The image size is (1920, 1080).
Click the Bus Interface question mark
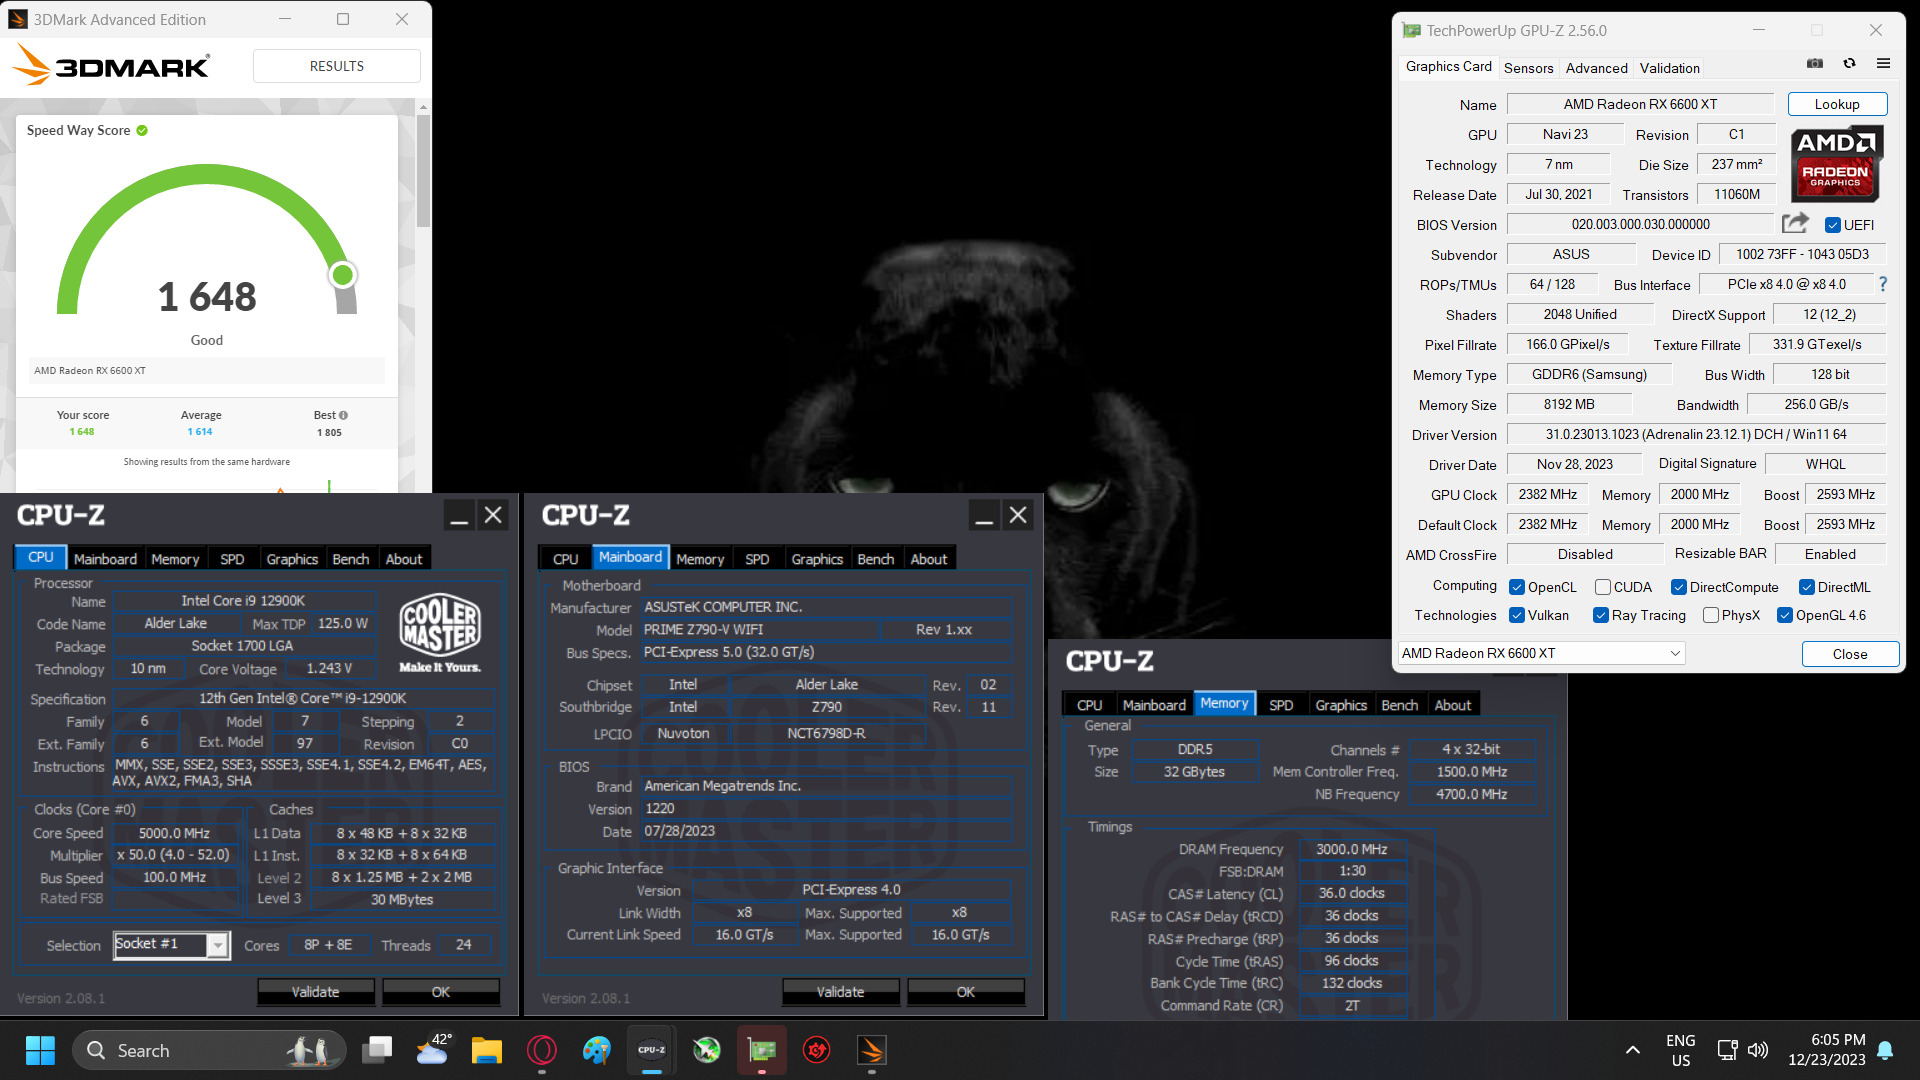coord(1883,284)
